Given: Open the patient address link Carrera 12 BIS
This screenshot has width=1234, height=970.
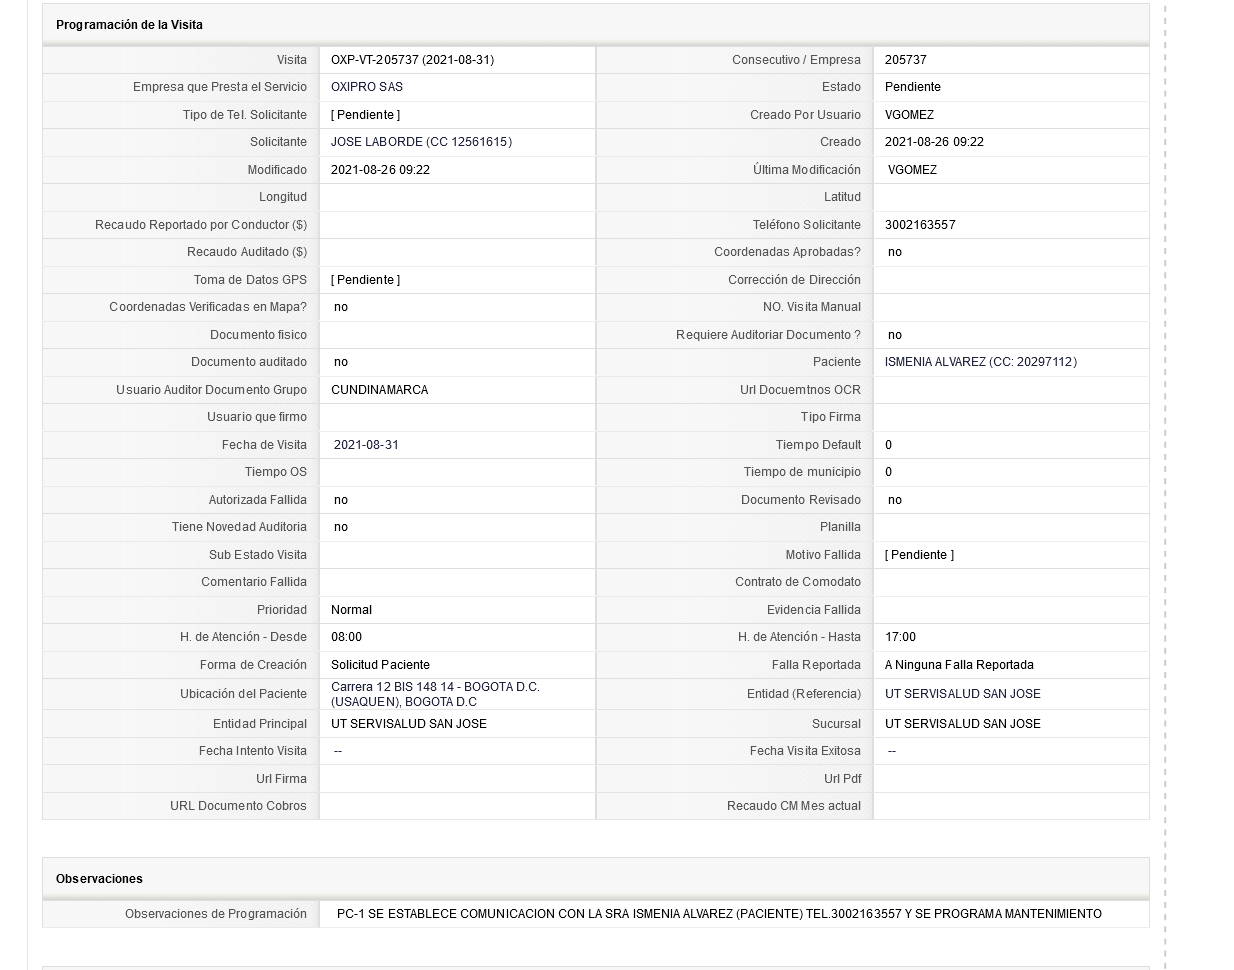Looking at the screenshot, I should (x=435, y=694).
